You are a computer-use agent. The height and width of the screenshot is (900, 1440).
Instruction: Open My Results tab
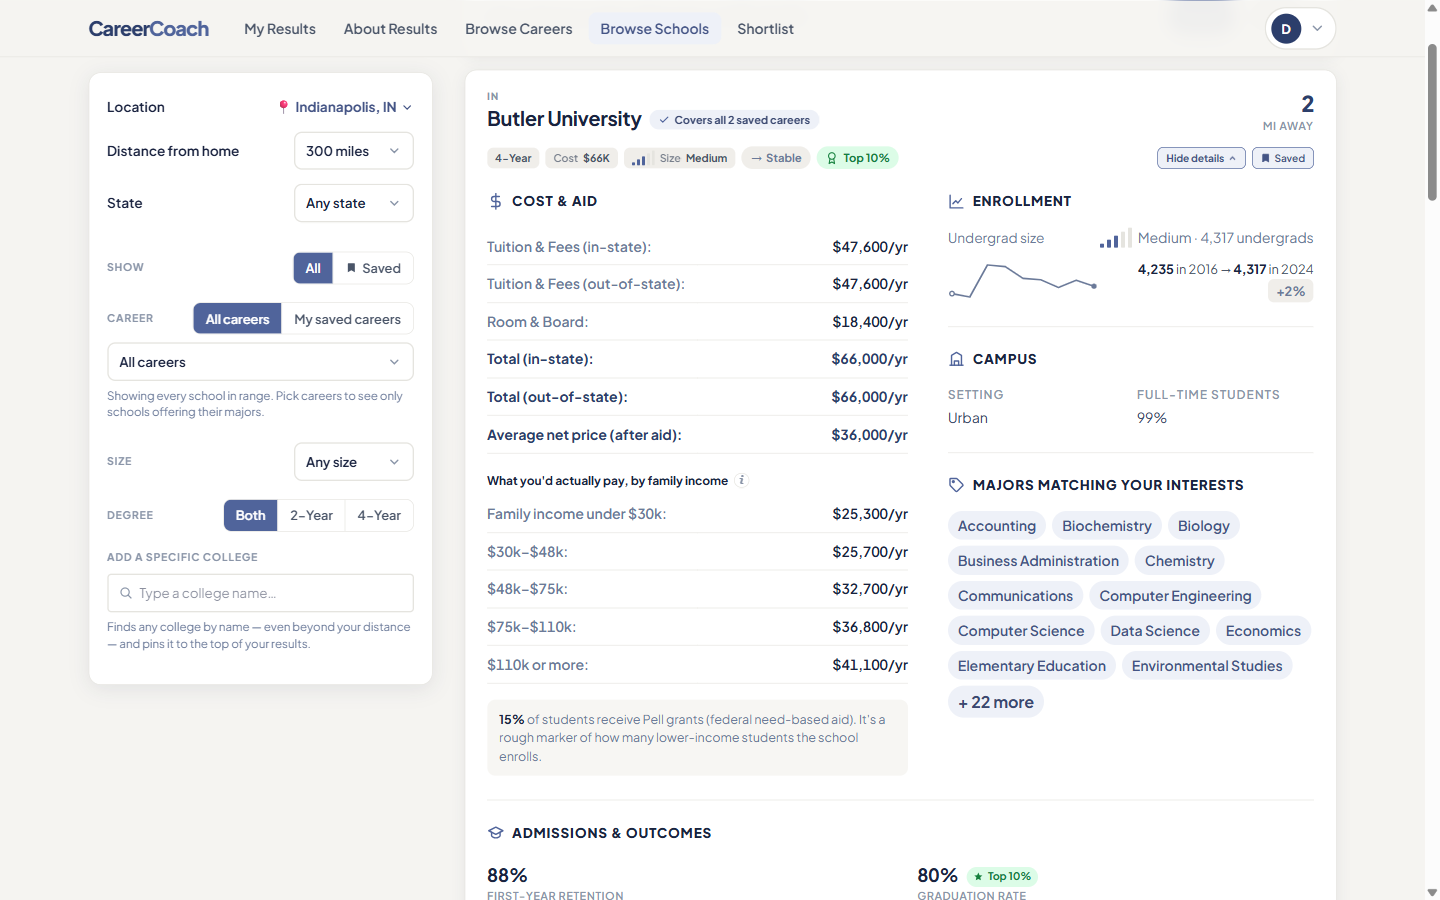click(280, 29)
